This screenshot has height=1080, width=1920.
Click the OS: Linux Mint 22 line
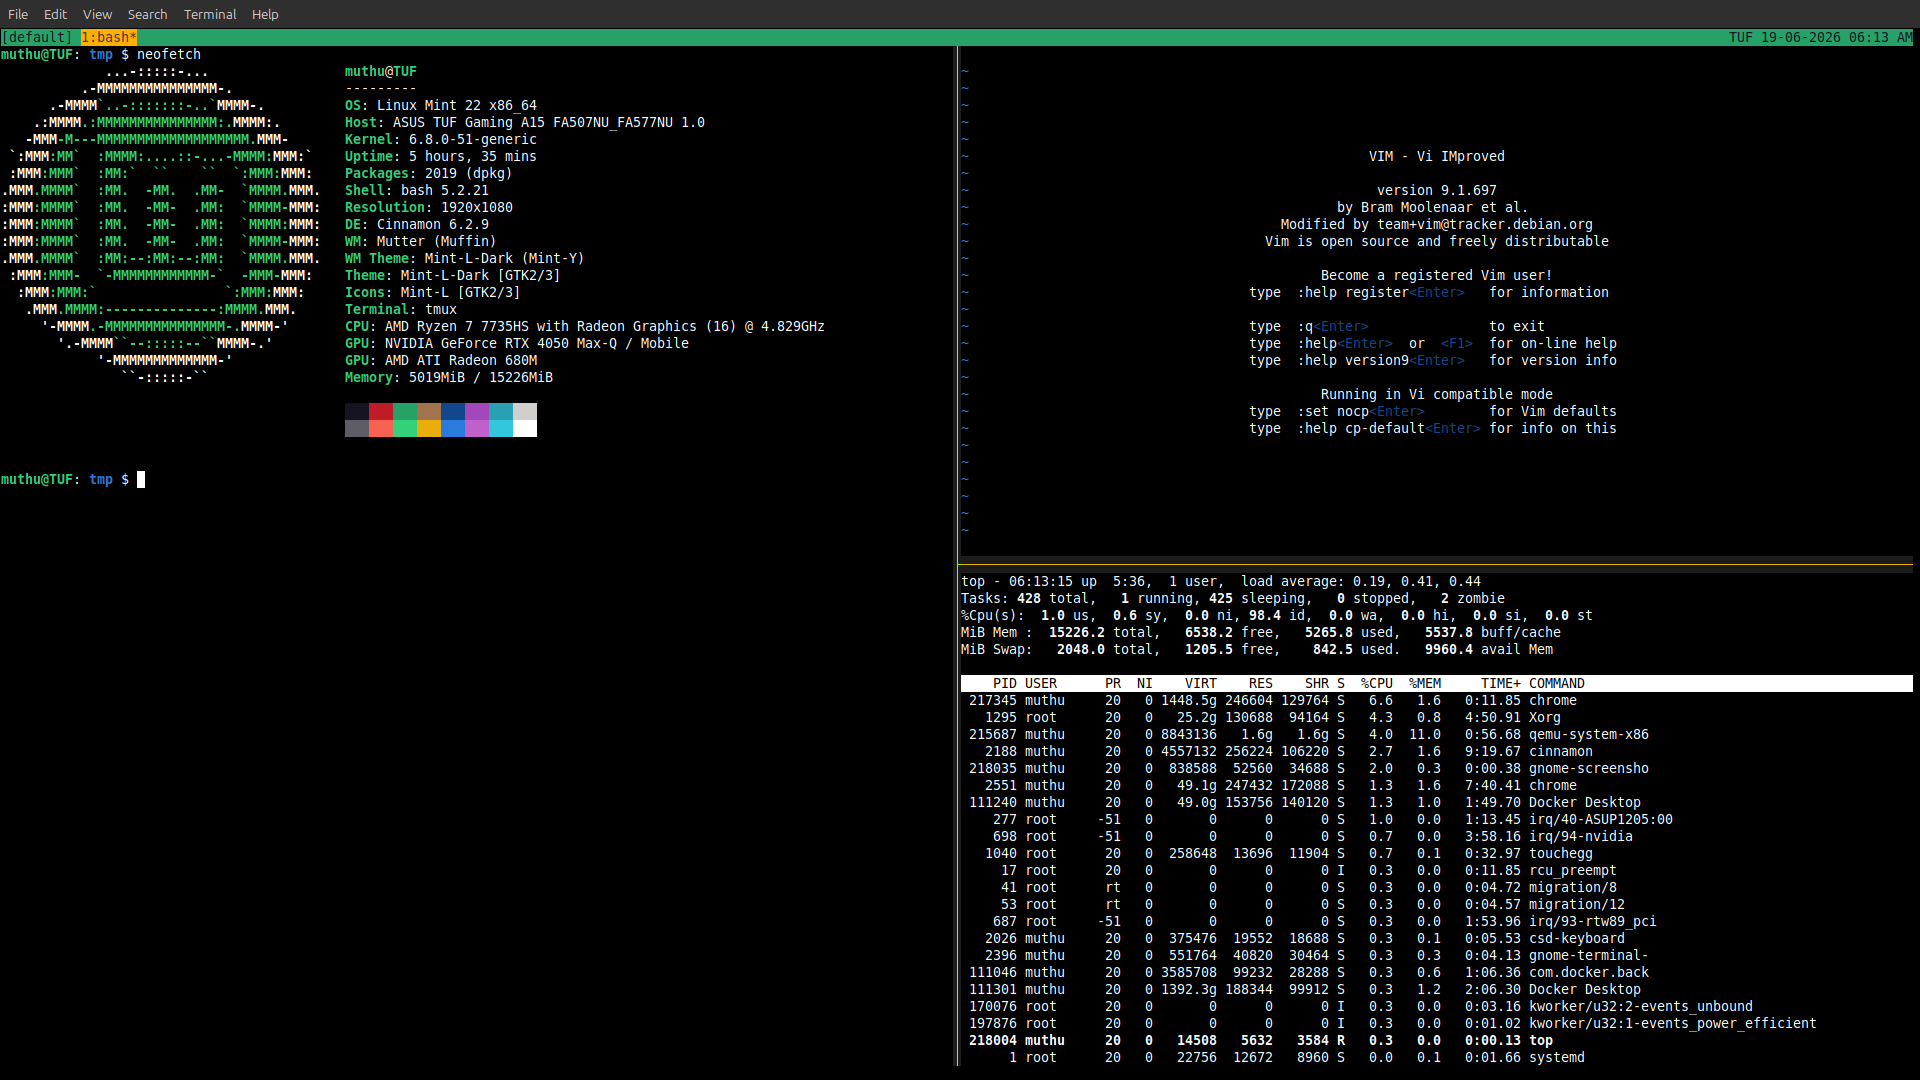[441, 105]
